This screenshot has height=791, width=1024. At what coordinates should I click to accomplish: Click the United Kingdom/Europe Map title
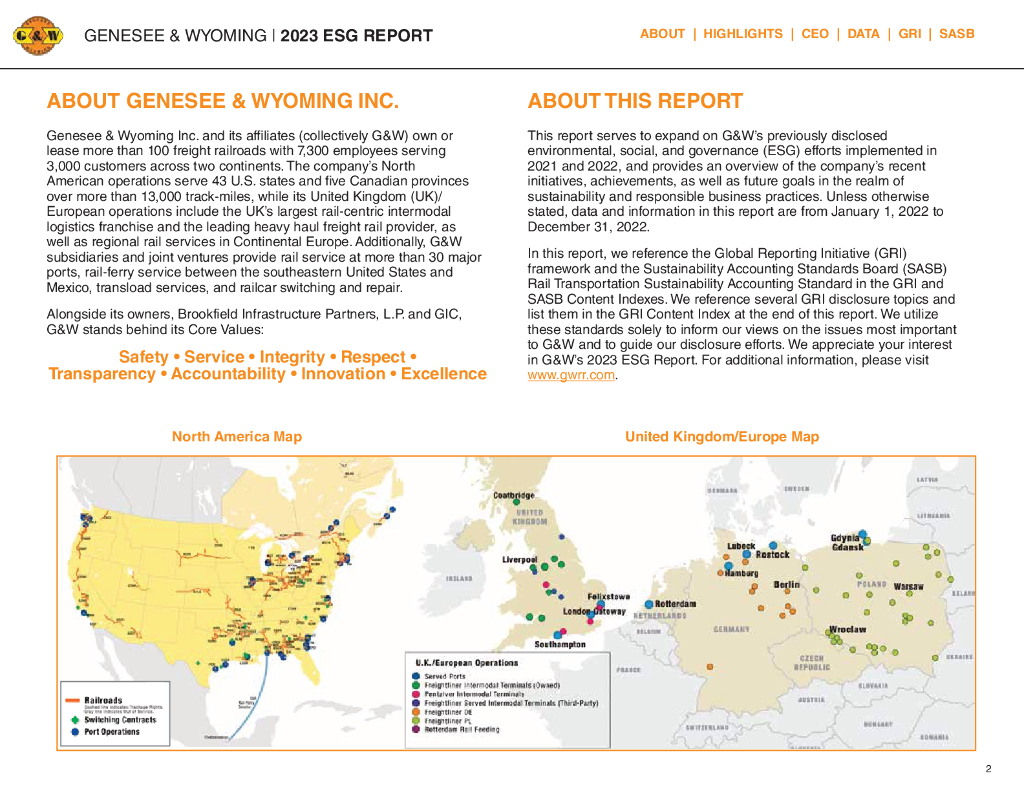tap(722, 437)
